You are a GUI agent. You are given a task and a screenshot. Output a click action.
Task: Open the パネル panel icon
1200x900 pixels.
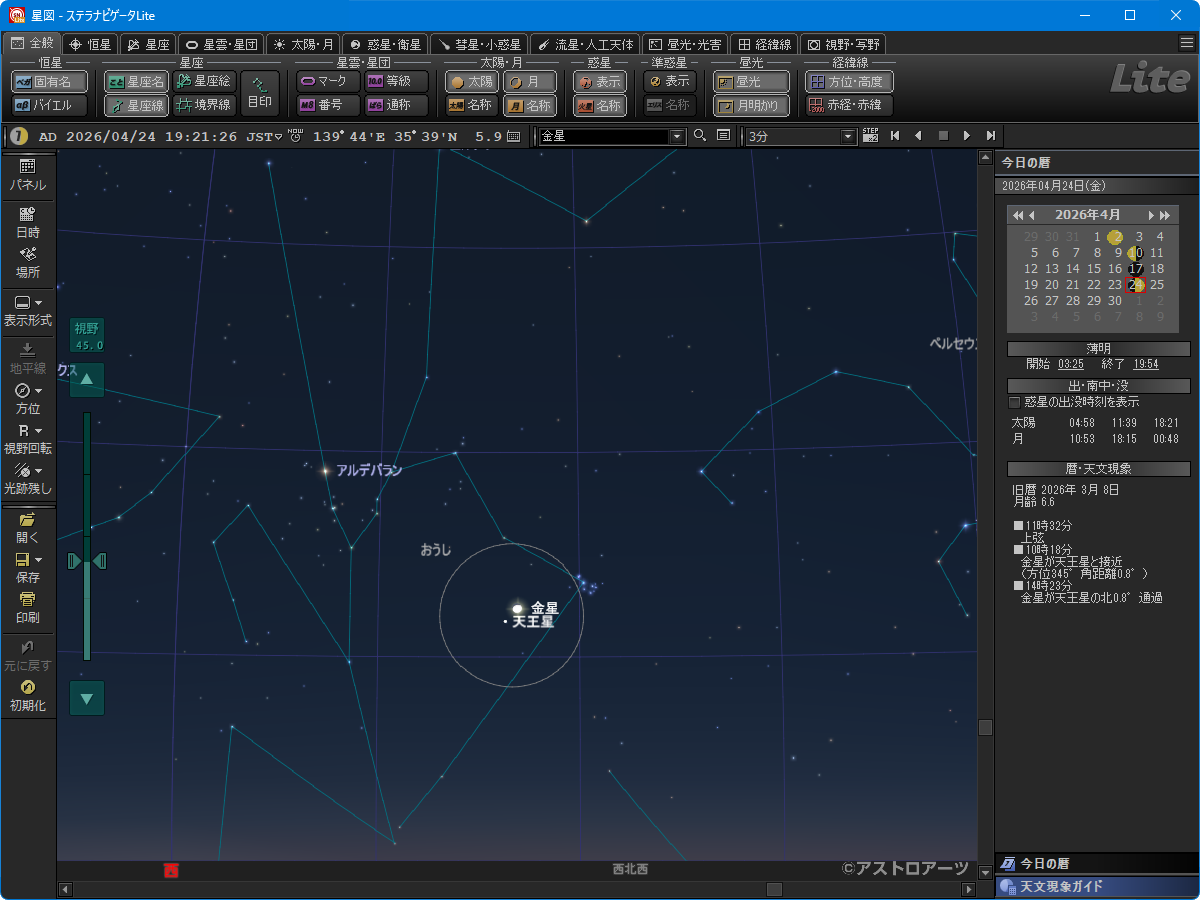tap(28, 174)
